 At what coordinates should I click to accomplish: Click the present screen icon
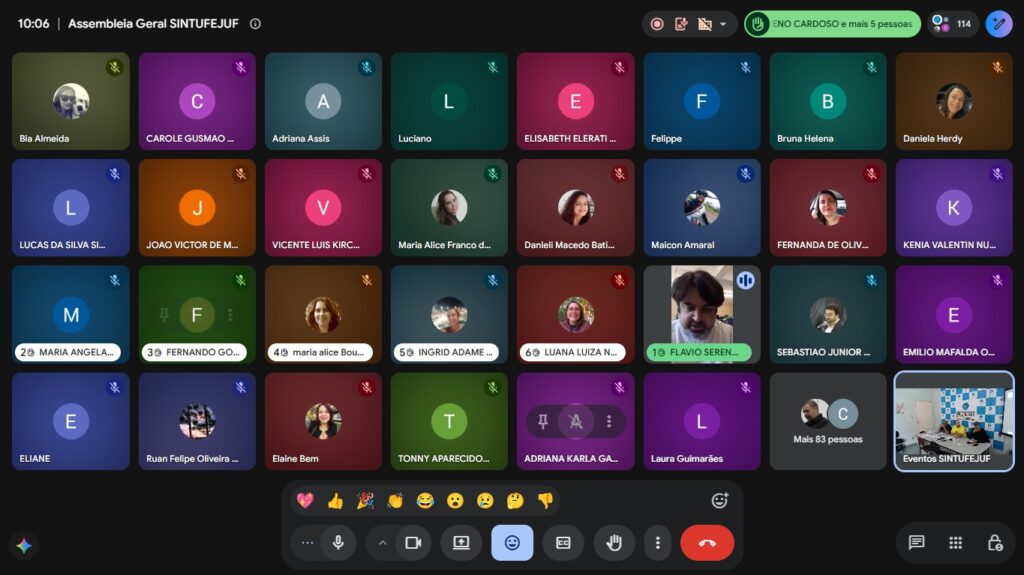tap(461, 542)
